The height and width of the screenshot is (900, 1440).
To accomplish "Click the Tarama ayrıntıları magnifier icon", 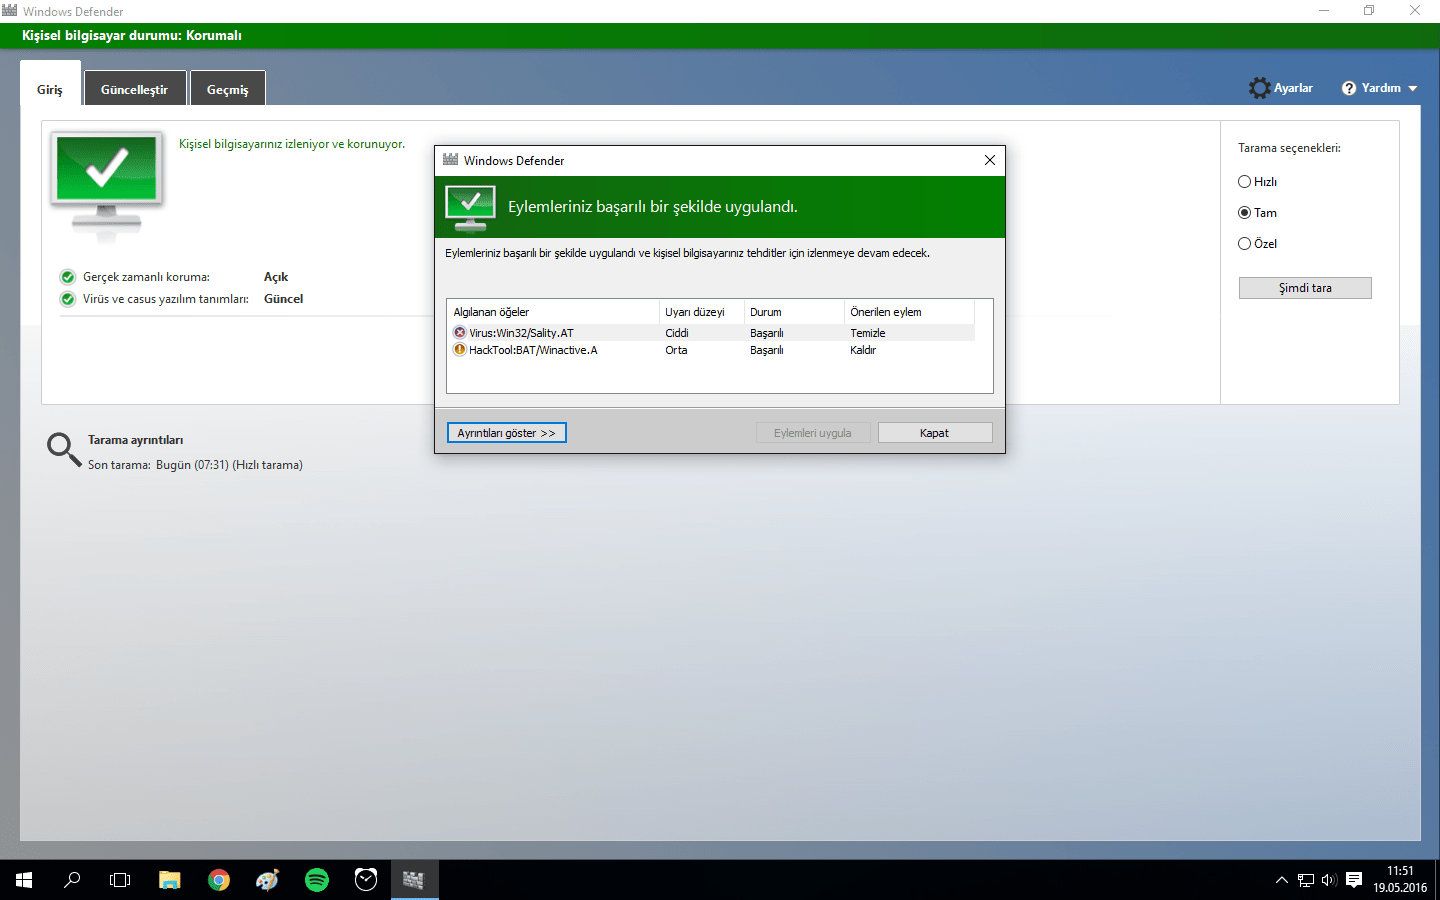I will (x=64, y=449).
